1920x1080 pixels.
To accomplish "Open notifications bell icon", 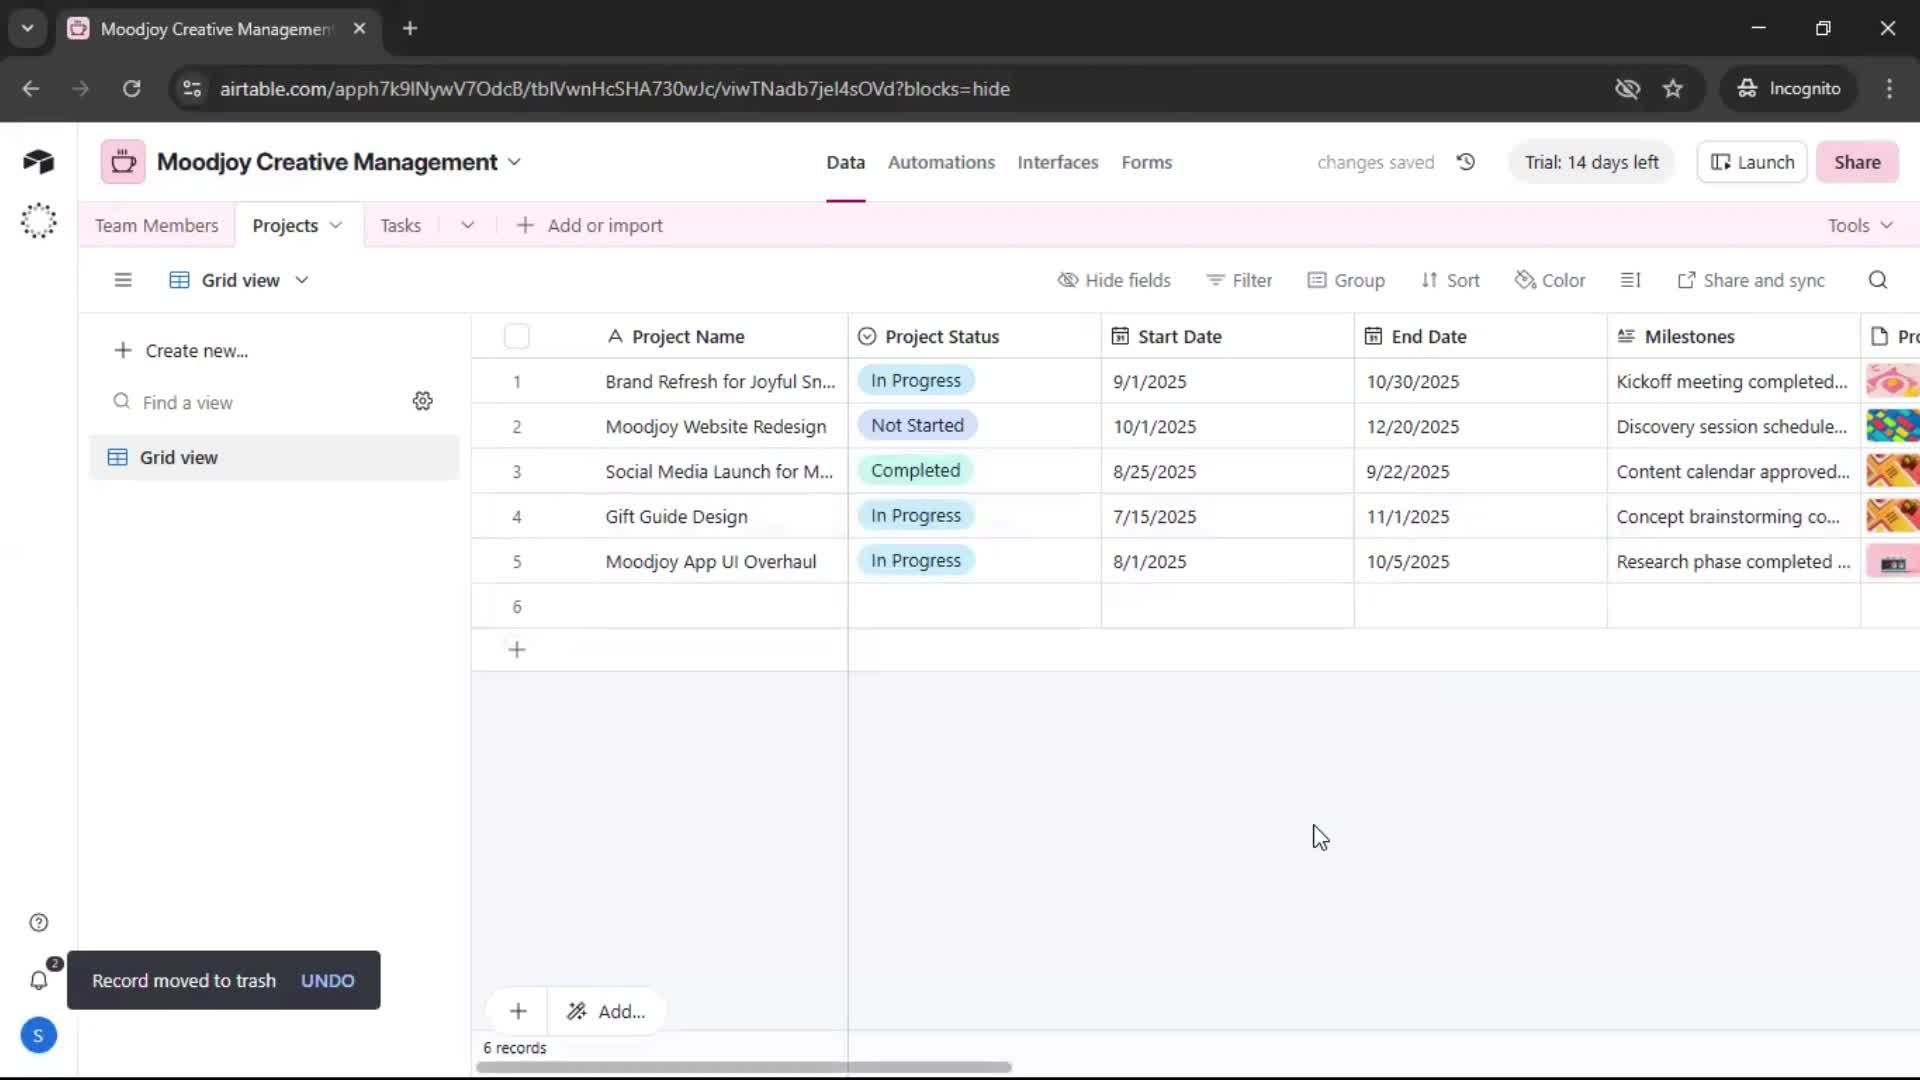I will pyautogui.click(x=38, y=981).
